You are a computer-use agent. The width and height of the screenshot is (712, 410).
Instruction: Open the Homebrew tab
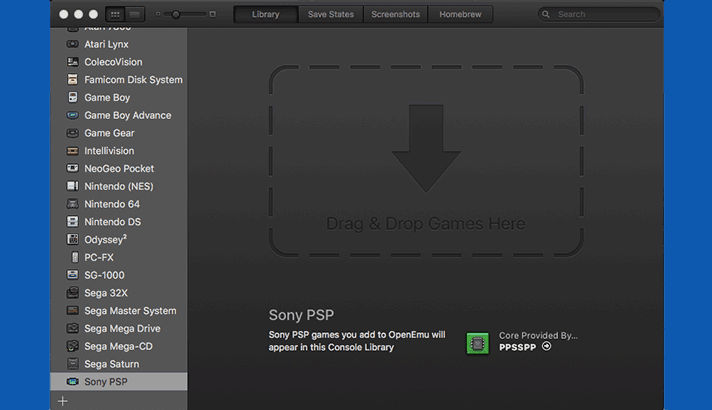pyautogui.click(x=460, y=14)
